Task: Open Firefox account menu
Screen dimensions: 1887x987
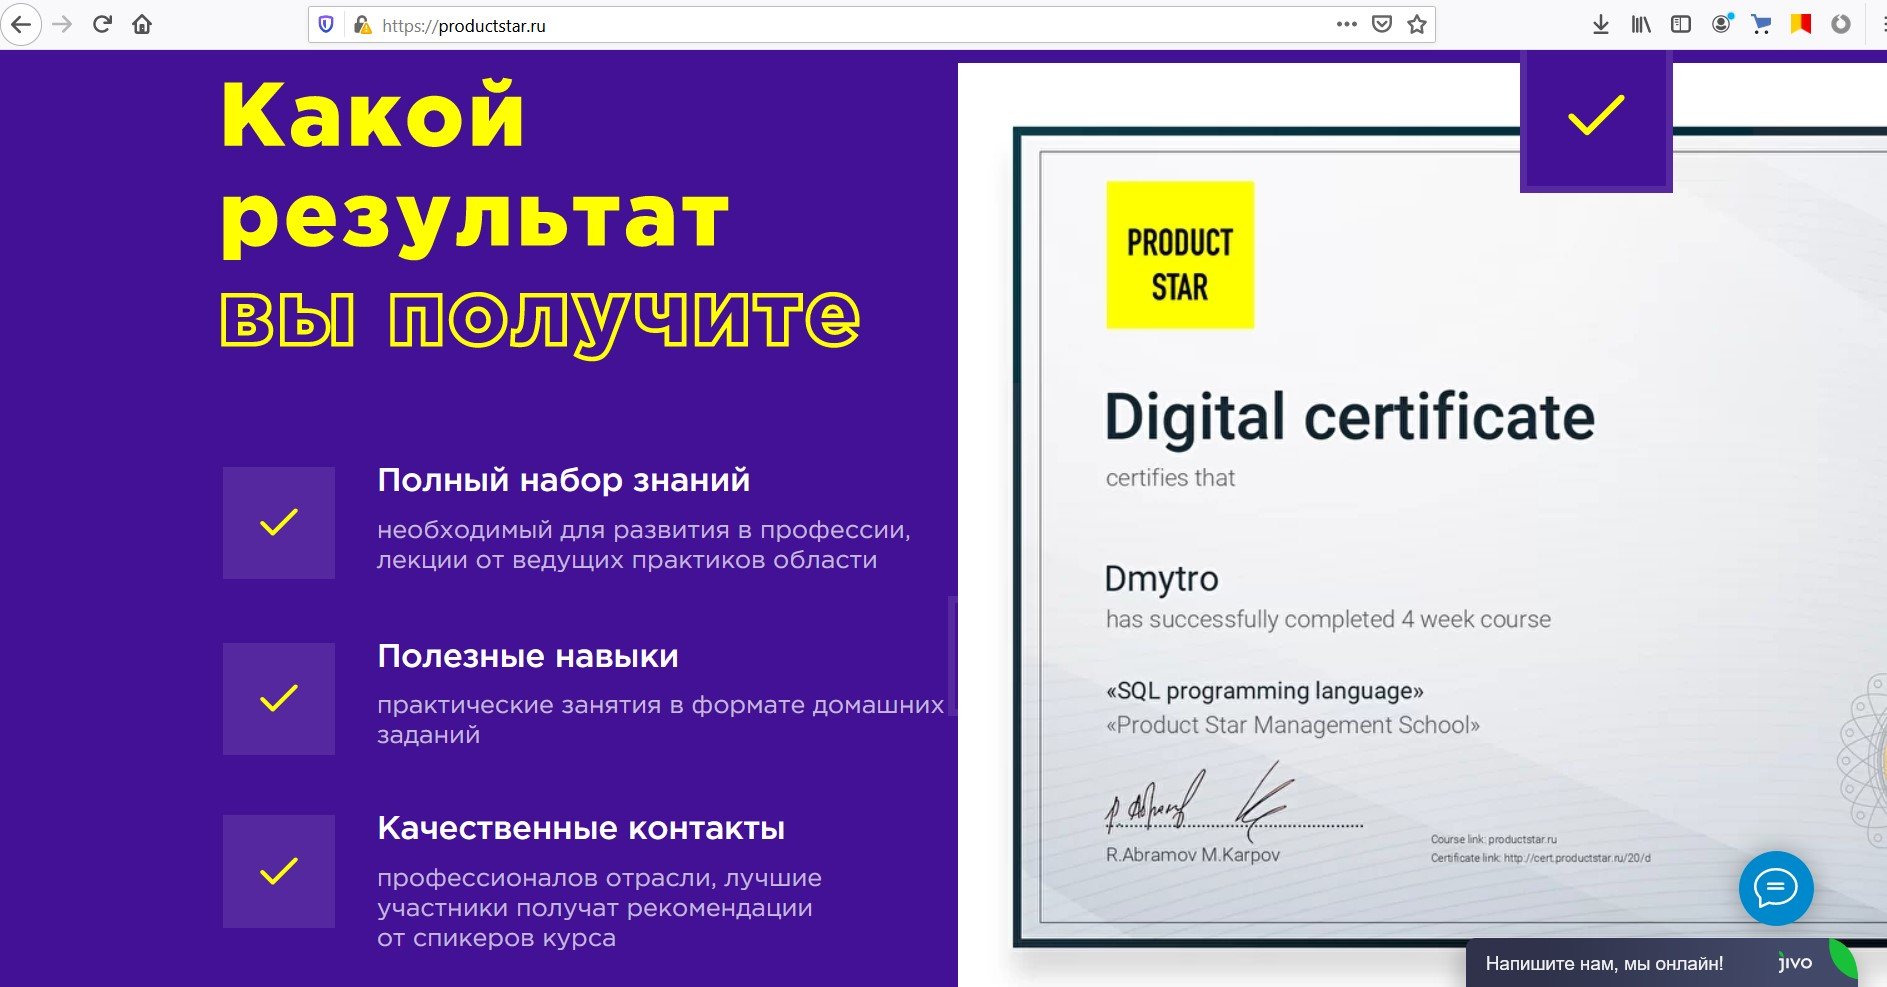Action: [1721, 25]
